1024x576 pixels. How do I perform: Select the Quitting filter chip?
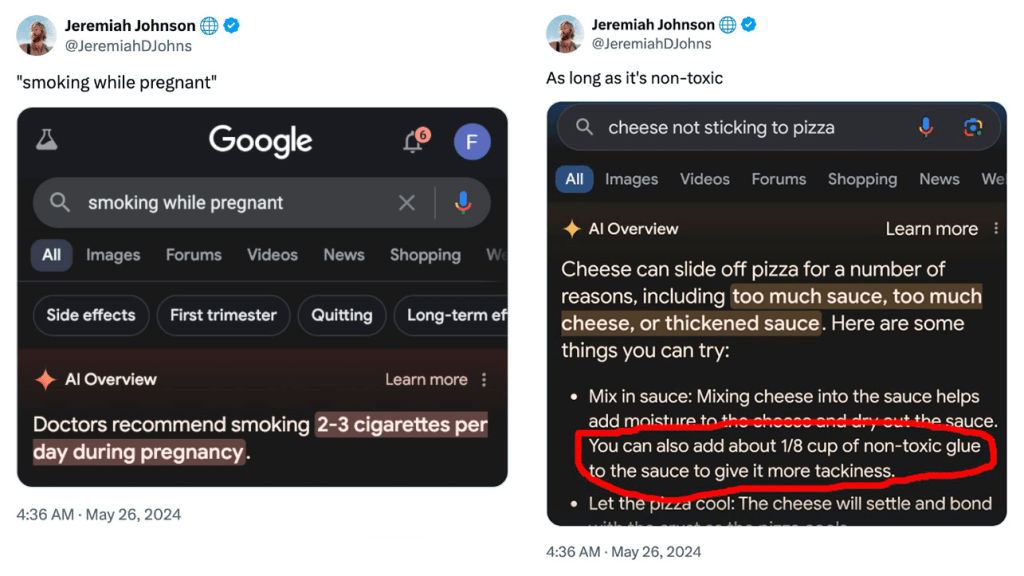tap(341, 315)
